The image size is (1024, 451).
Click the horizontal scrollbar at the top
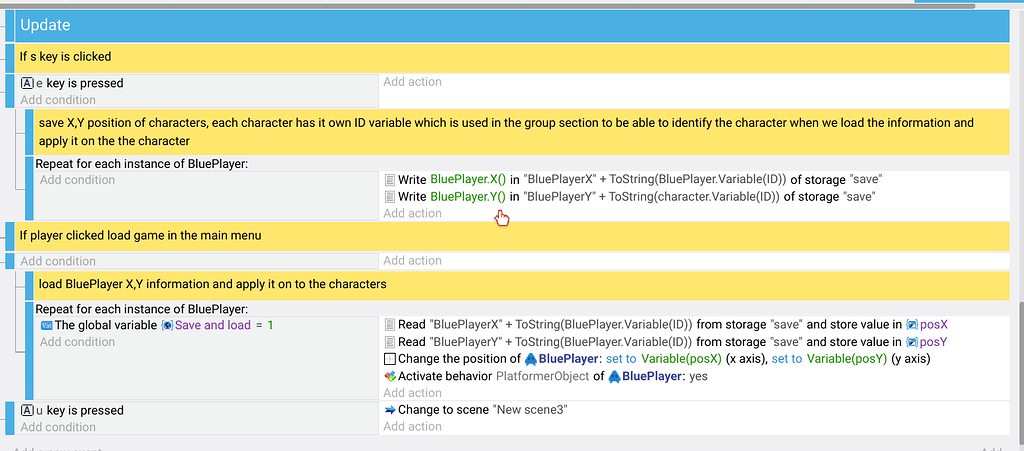point(487,7)
